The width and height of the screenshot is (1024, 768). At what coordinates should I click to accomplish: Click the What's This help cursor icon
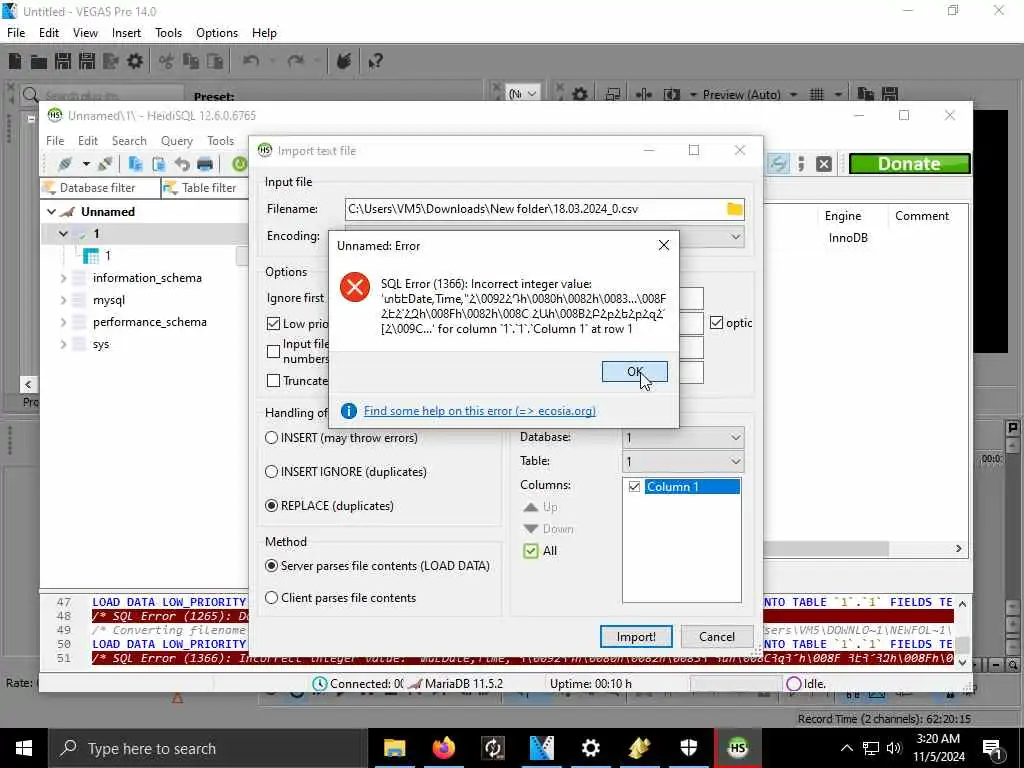(x=376, y=61)
